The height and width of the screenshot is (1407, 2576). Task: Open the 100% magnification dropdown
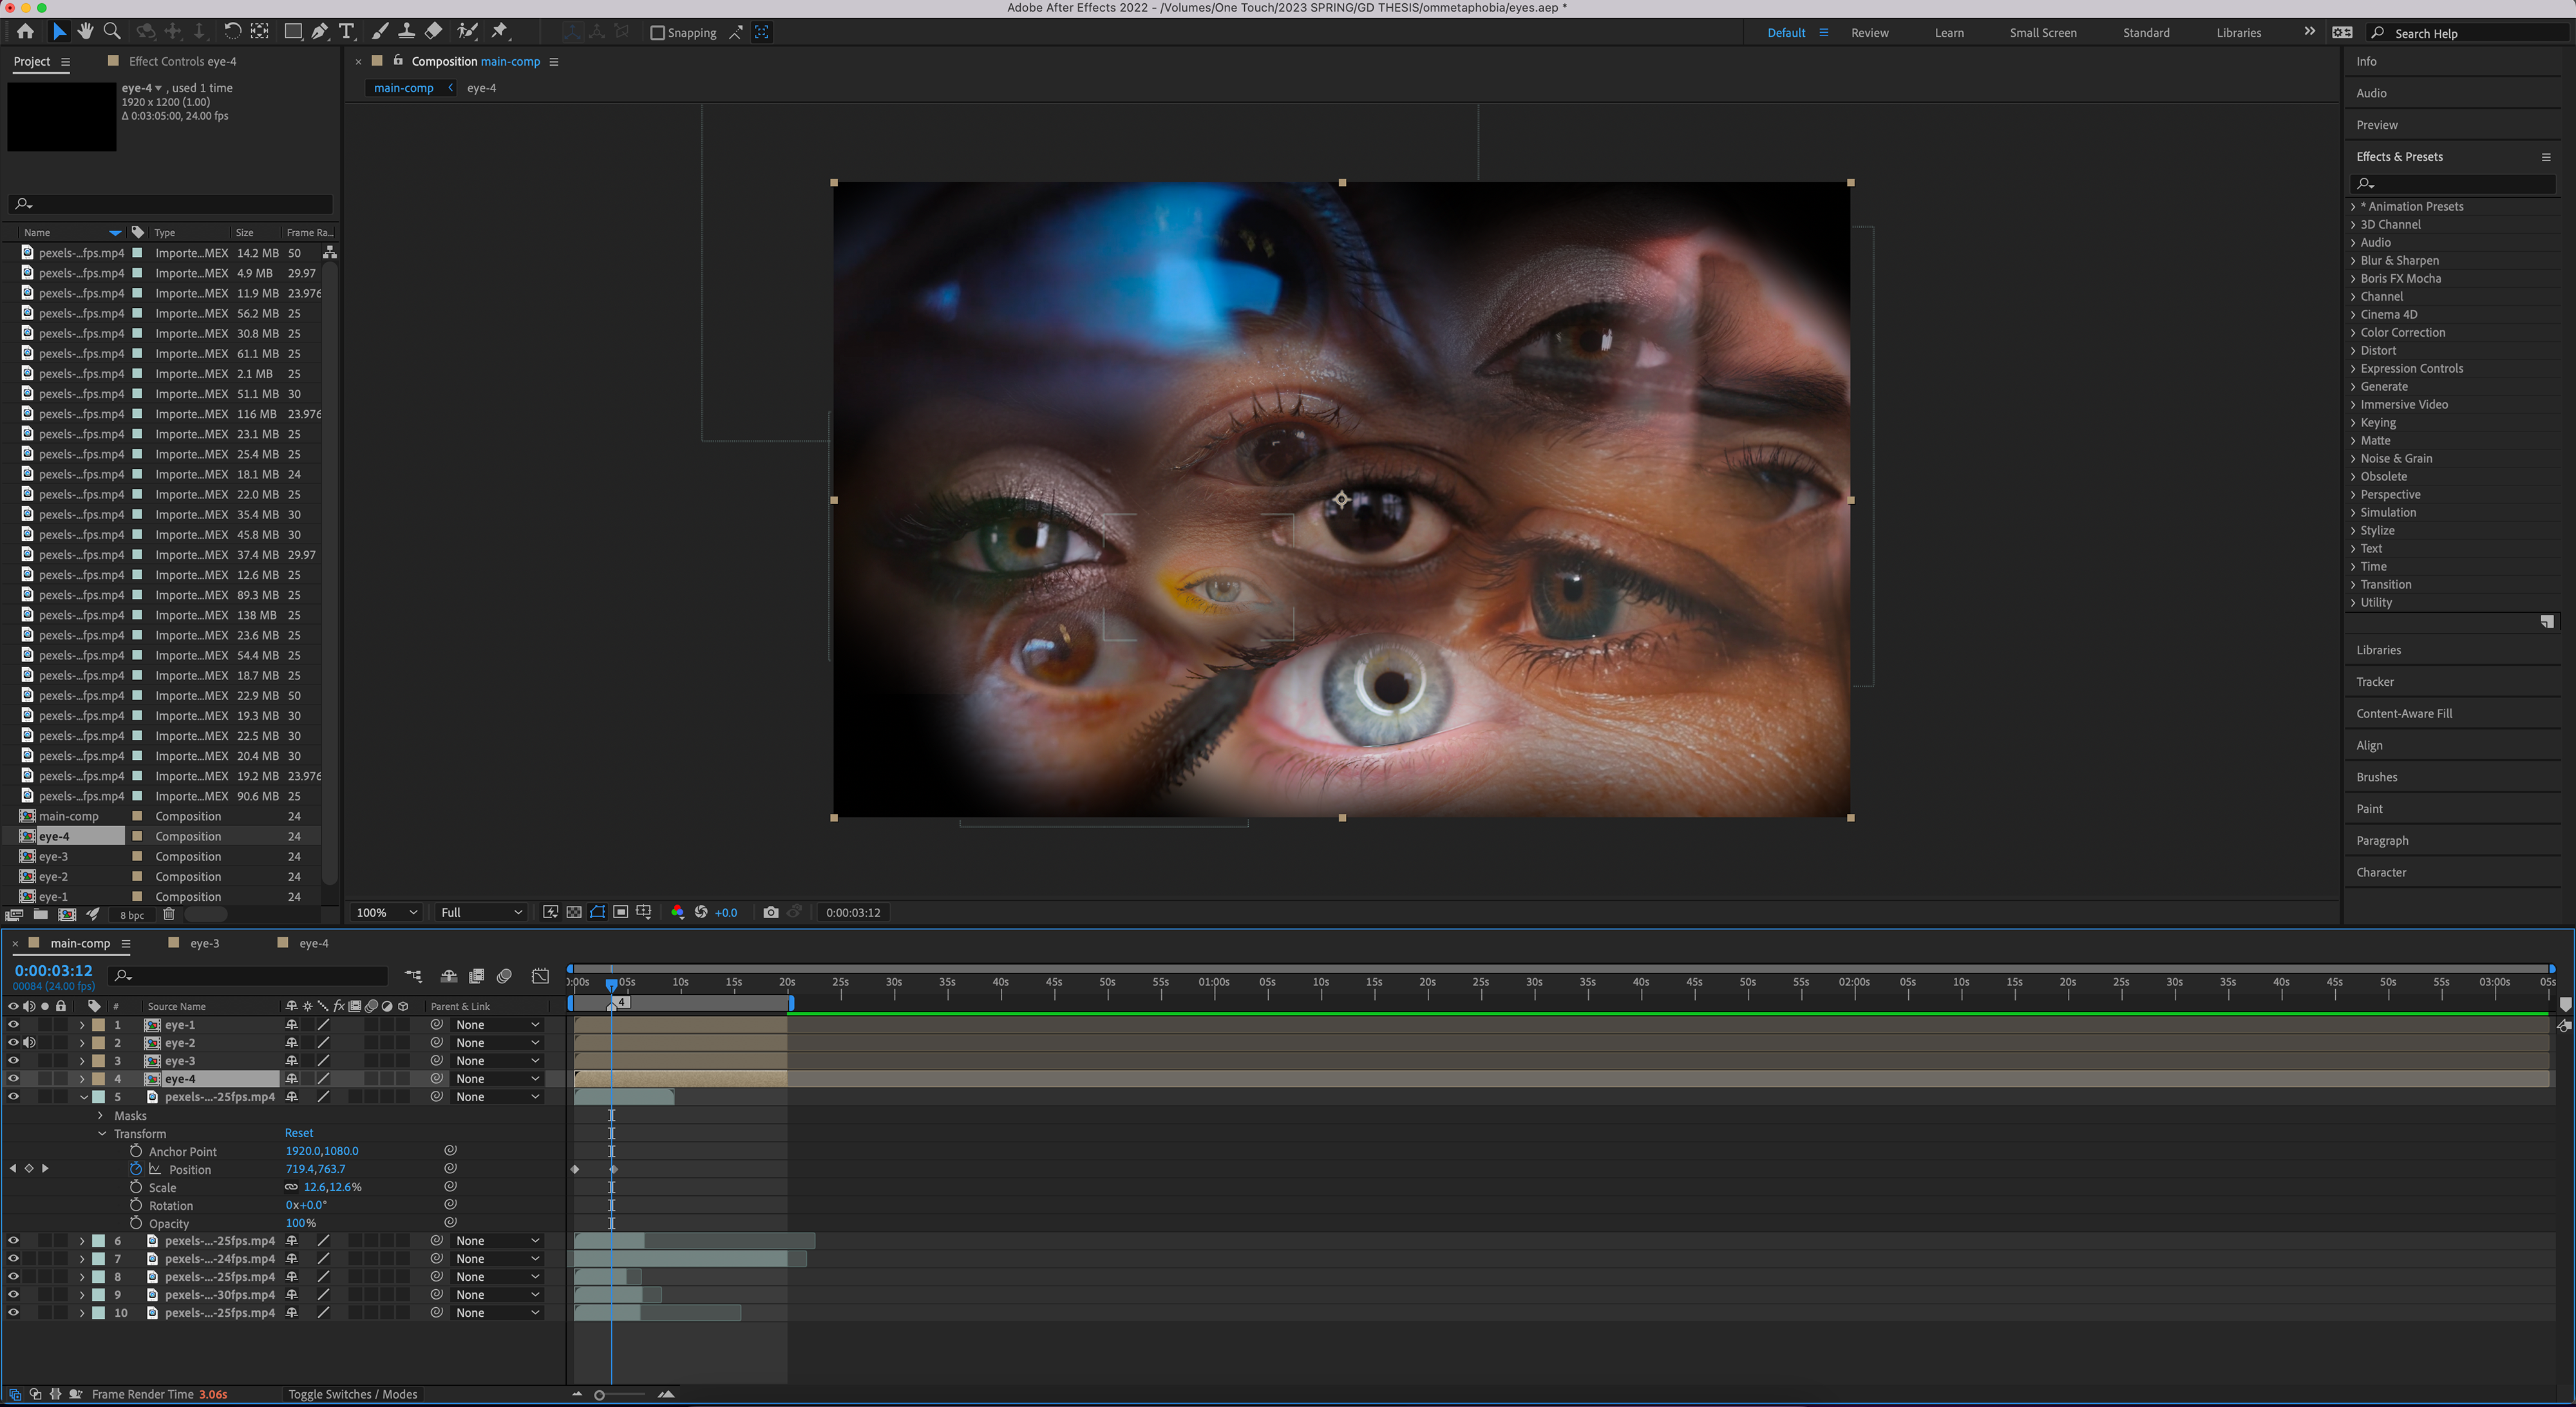(x=387, y=912)
